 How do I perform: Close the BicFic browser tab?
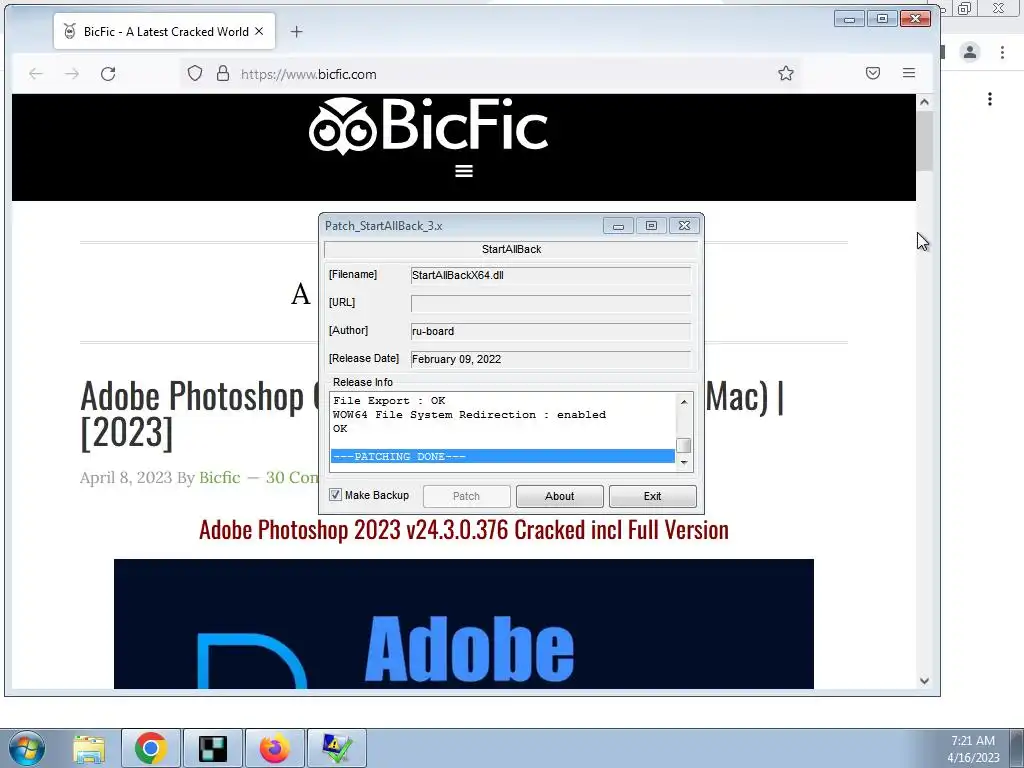259,31
